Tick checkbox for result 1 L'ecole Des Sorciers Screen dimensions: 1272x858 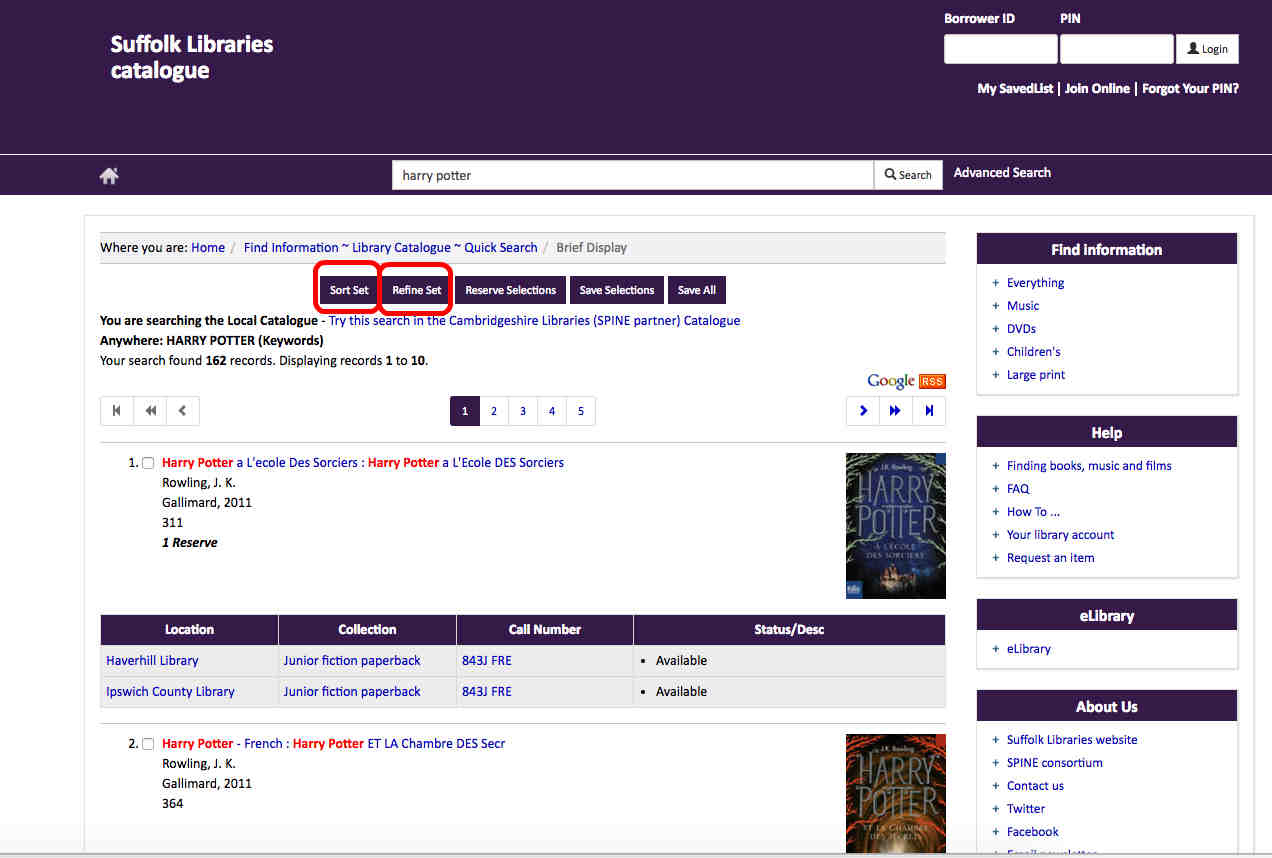click(148, 463)
